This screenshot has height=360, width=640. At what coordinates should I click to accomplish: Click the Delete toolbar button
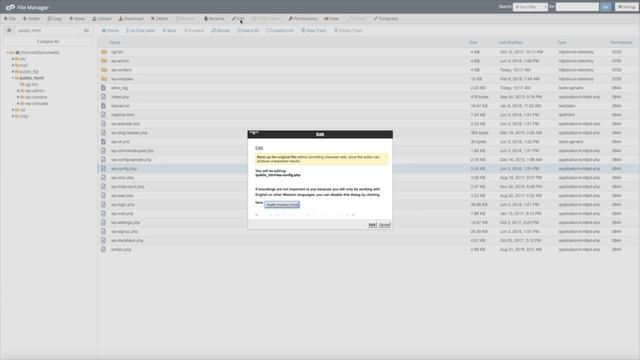click(x=160, y=19)
